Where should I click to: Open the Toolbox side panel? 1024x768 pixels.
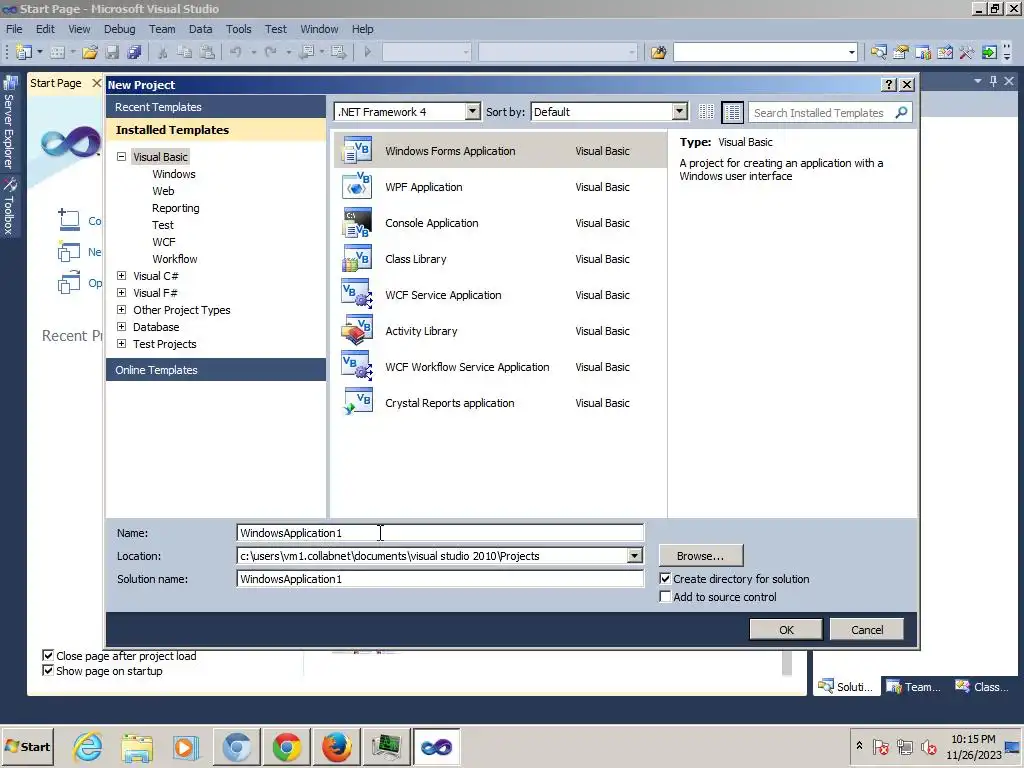click(9, 206)
